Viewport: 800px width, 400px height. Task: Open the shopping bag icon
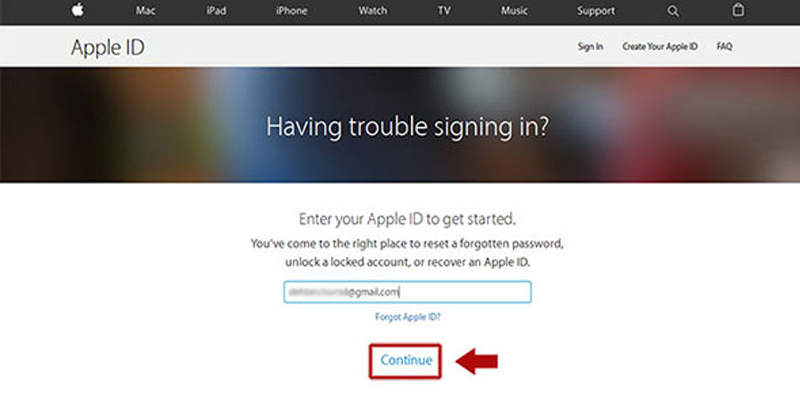[738, 10]
